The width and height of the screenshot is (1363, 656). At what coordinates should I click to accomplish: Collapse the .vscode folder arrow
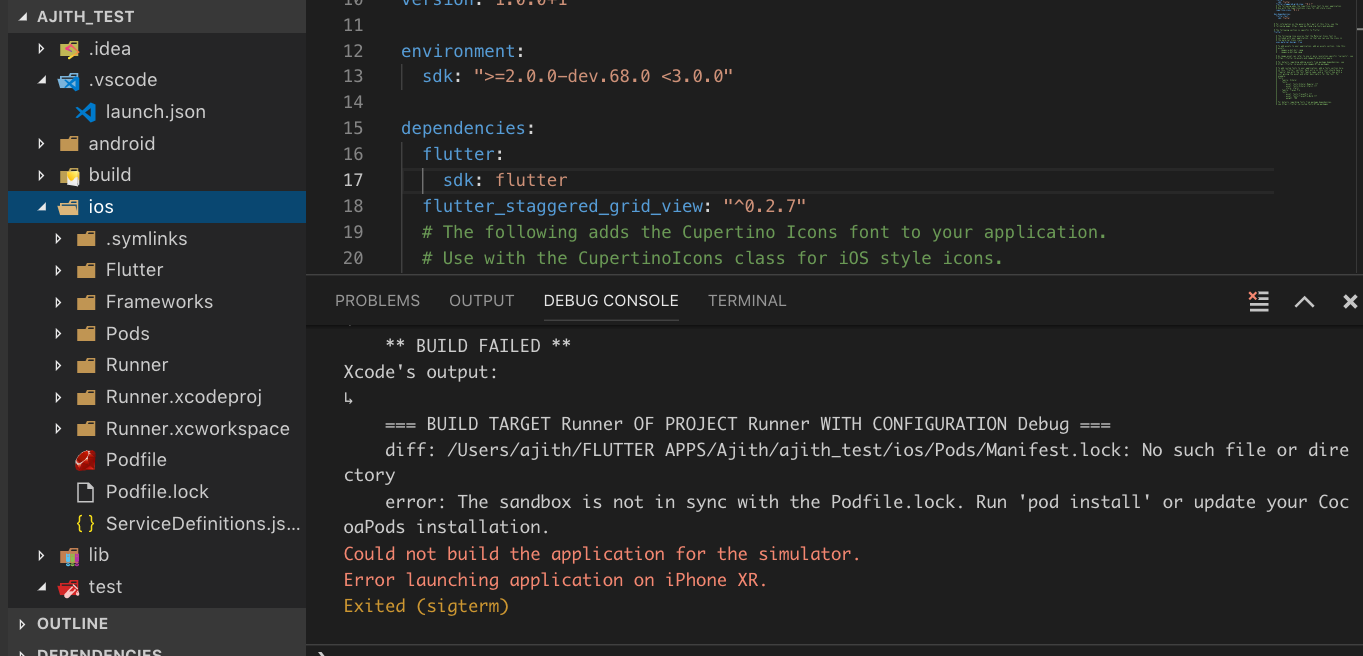tap(42, 80)
